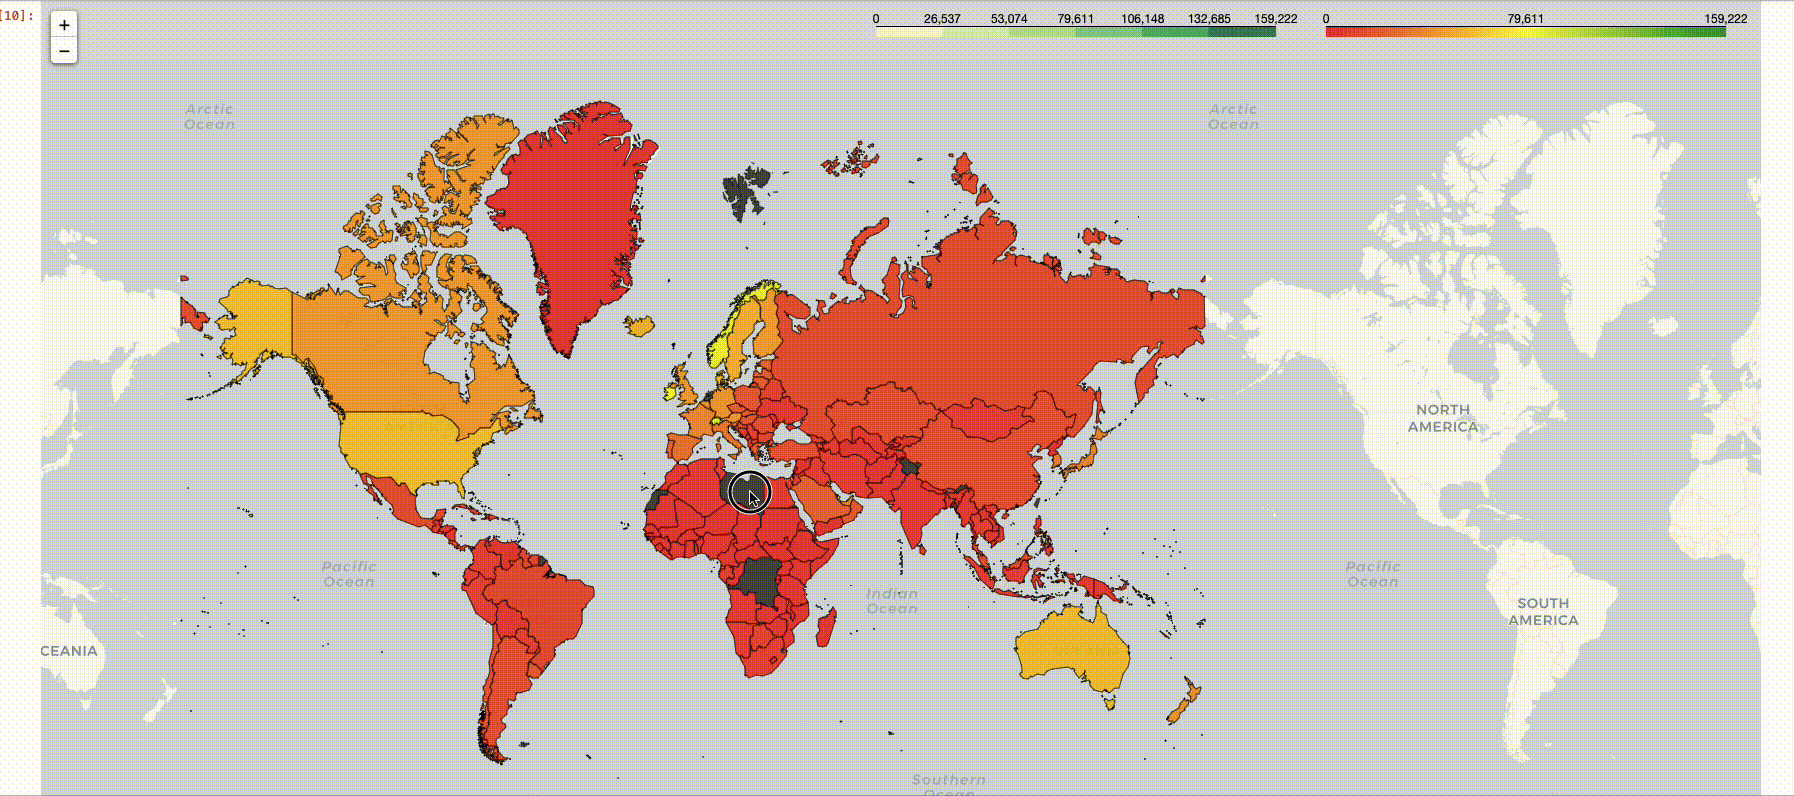Zoom in with the plus button
This screenshot has width=1794, height=796.
click(x=64, y=25)
